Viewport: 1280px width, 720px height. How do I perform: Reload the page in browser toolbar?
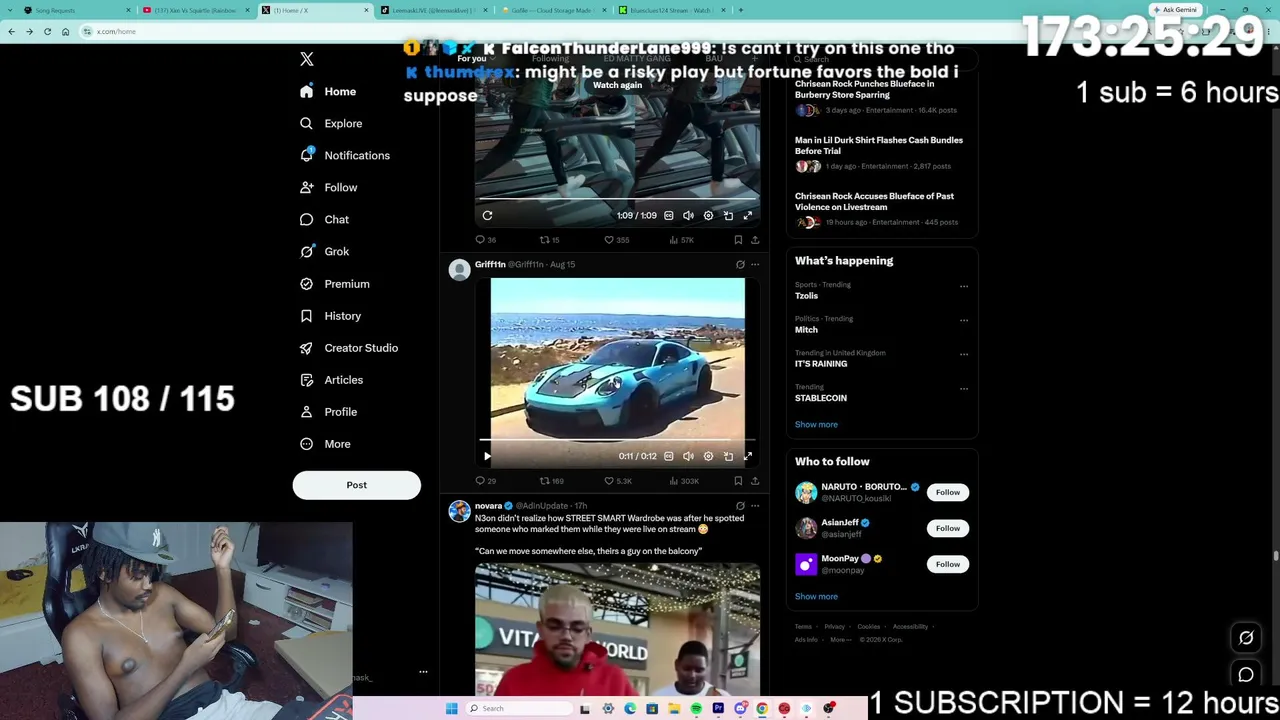[x=47, y=31]
